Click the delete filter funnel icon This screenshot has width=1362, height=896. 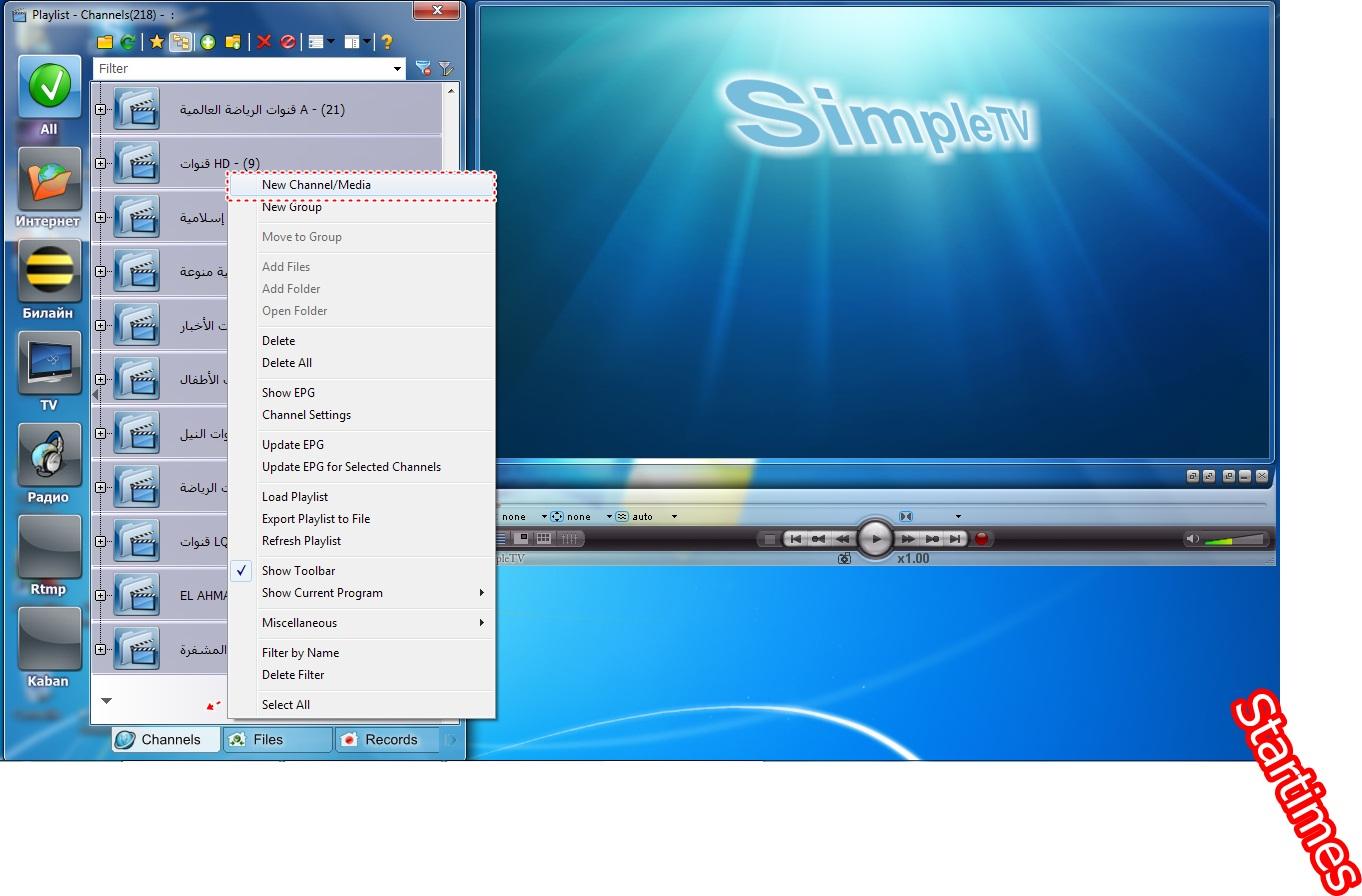pyautogui.click(x=423, y=69)
